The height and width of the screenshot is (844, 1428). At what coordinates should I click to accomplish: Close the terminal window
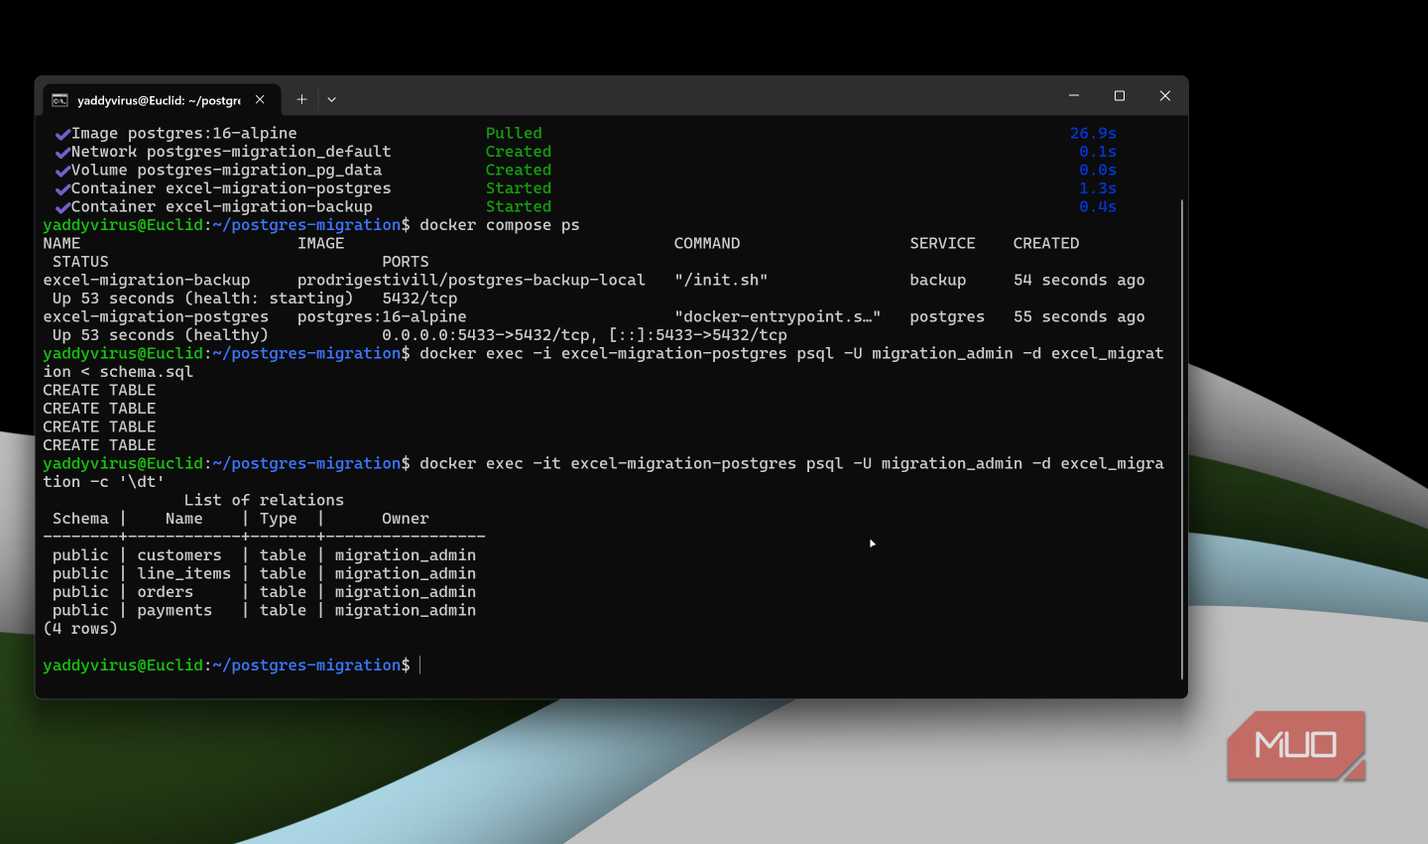tap(1165, 96)
